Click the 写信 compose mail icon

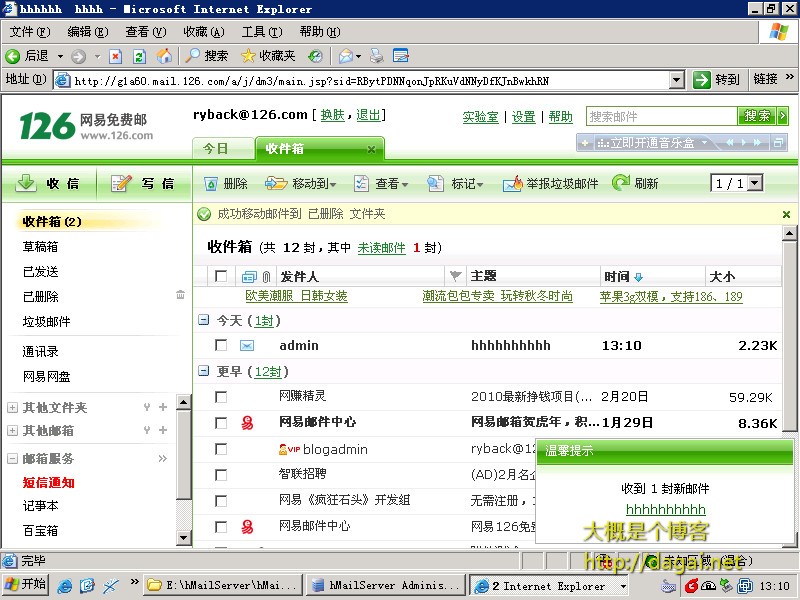(122, 183)
